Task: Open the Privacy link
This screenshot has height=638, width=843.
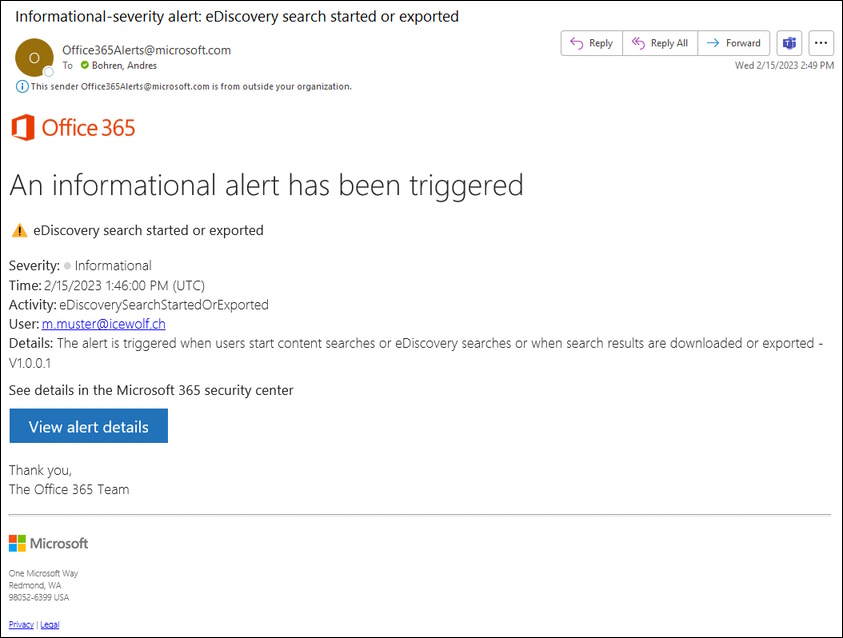Action: pos(21,624)
